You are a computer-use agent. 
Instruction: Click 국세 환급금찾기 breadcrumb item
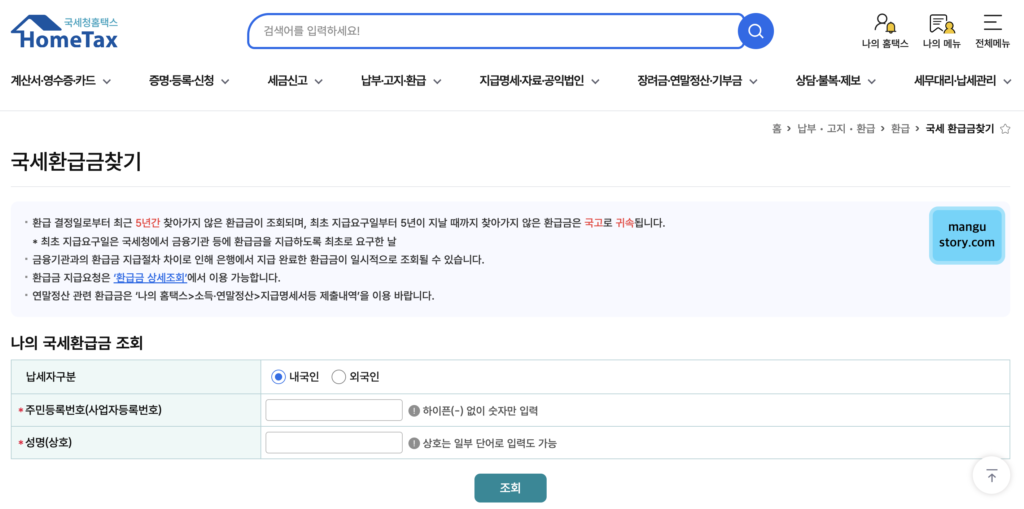click(x=959, y=129)
